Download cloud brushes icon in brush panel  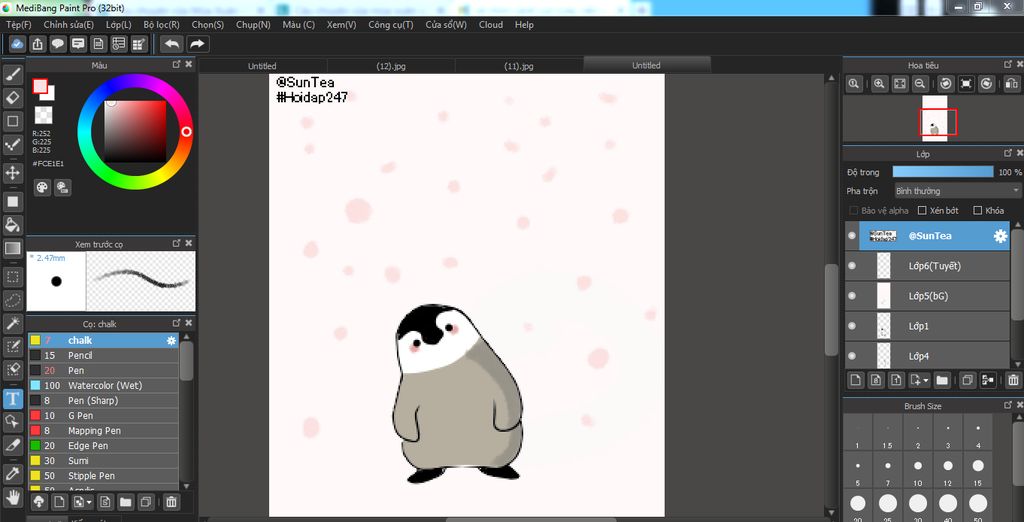[x=39, y=502]
